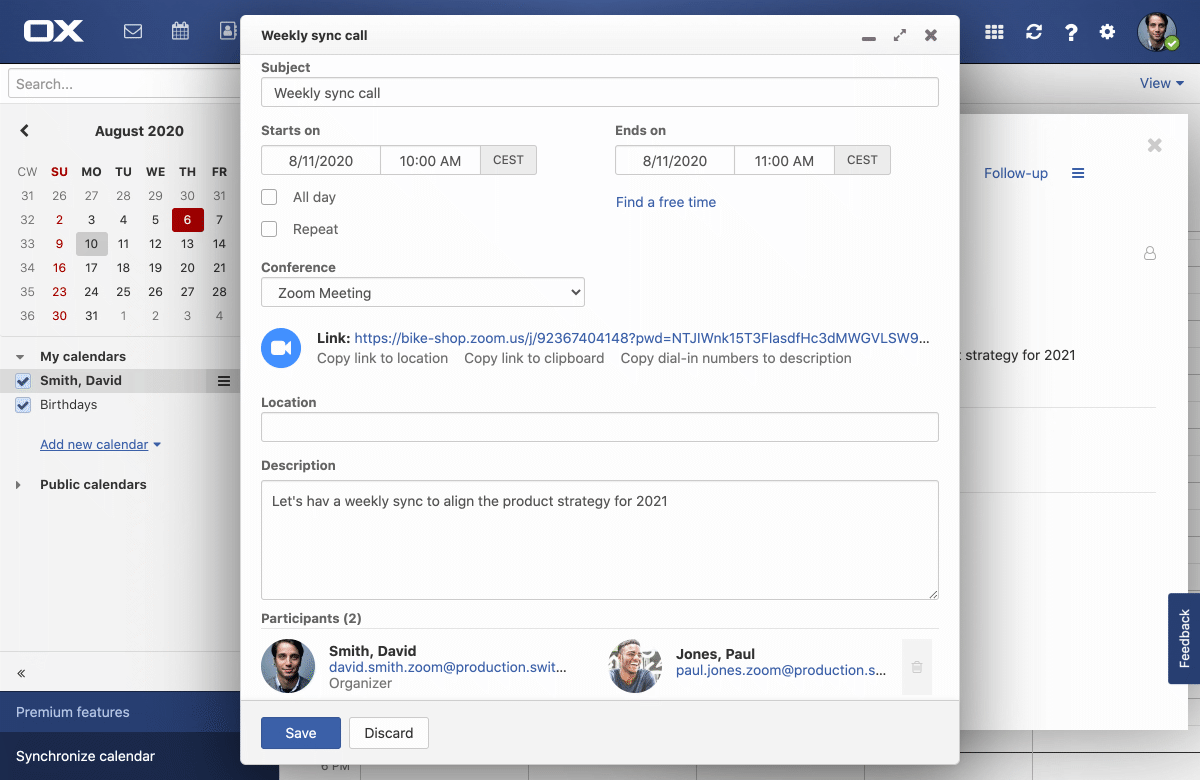1200x780 pixels.
Task: Open the Mail app icon
Action: [132, 32]
